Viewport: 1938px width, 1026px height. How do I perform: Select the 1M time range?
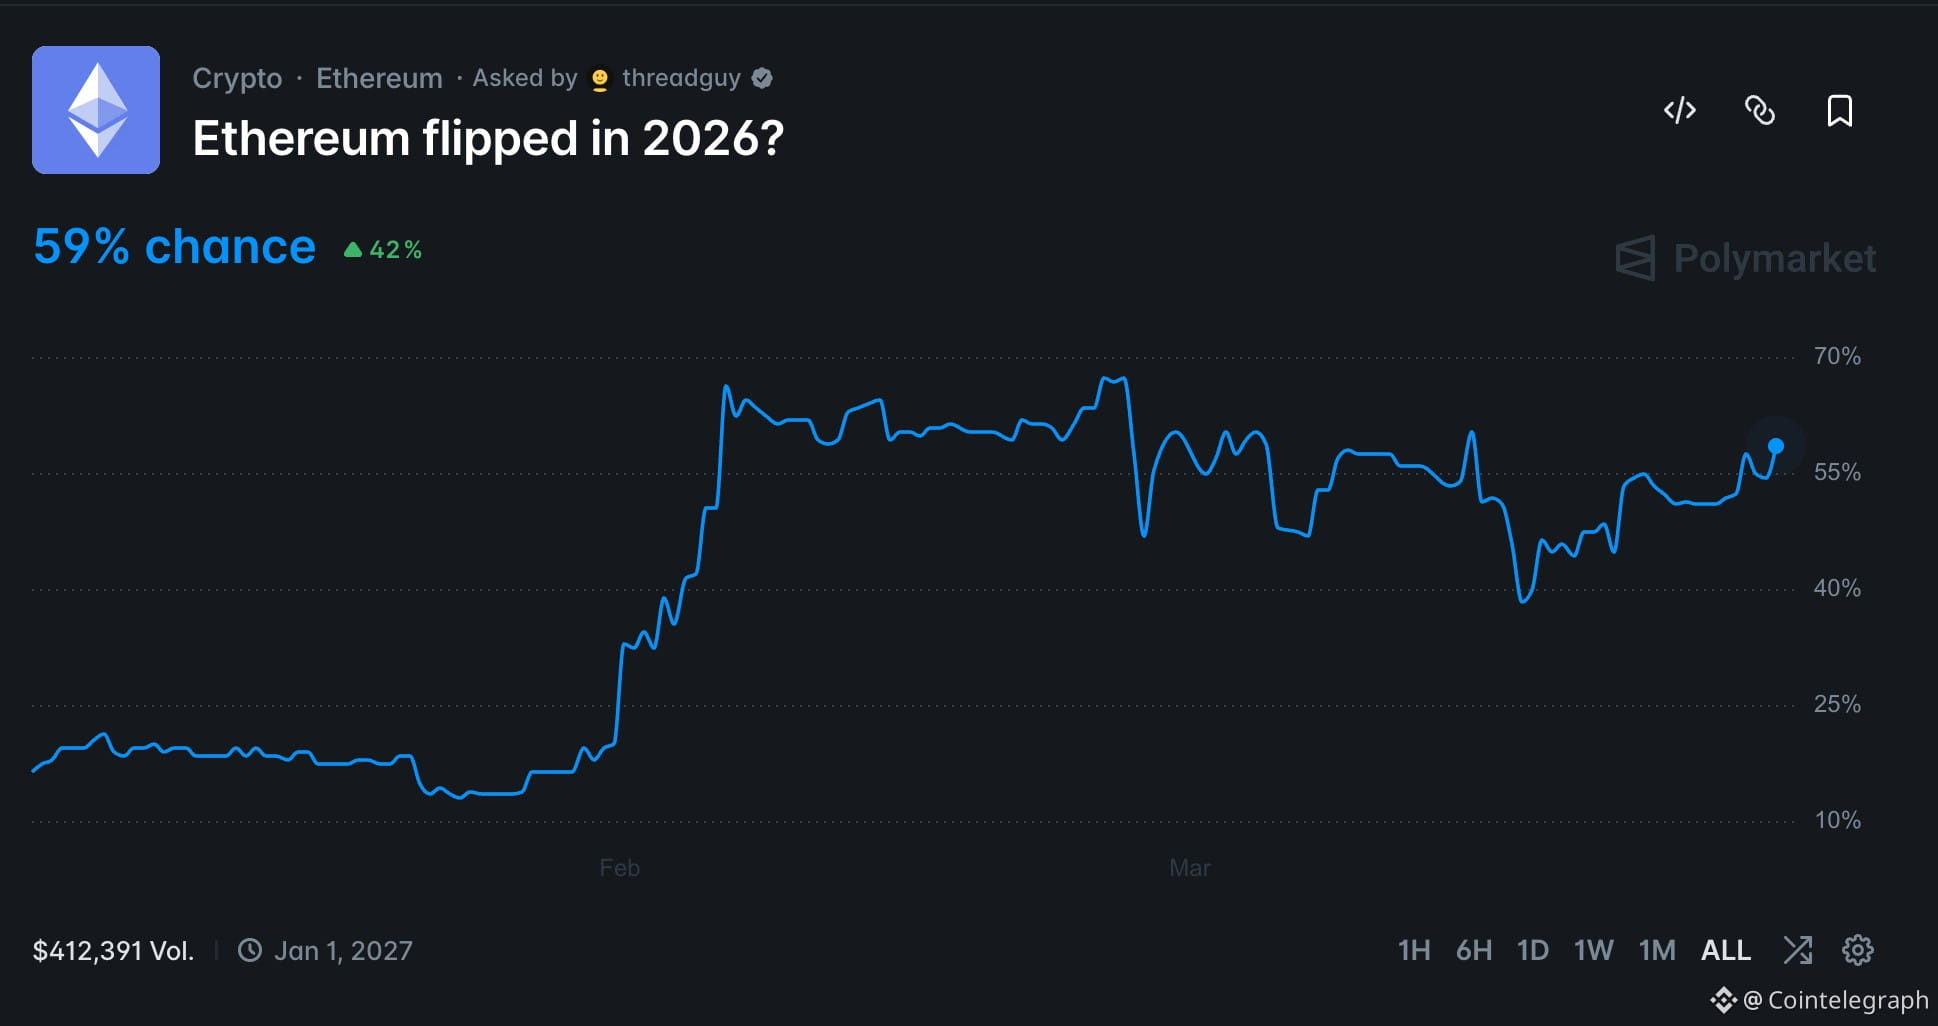1657,950
